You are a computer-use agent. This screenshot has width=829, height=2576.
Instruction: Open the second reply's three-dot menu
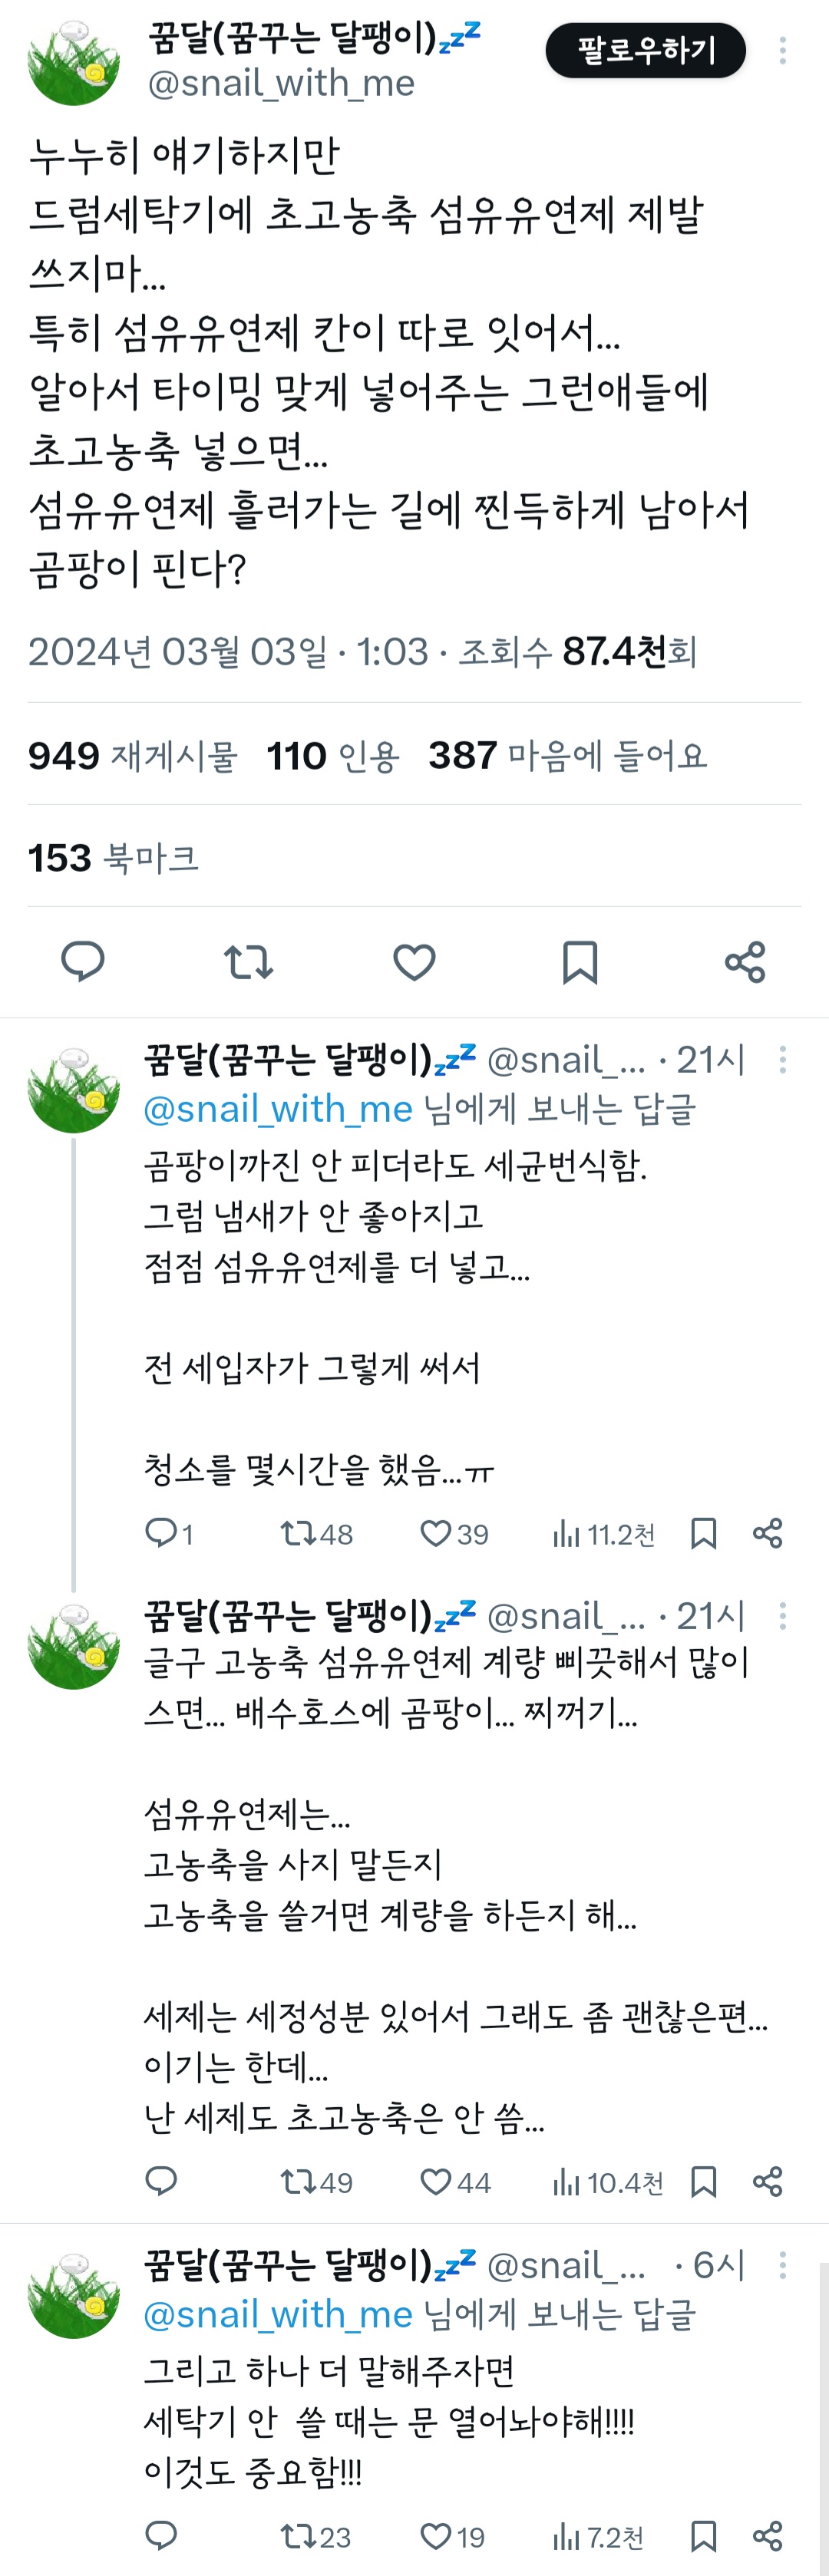pyautogui.click(x=782, y=1616)
